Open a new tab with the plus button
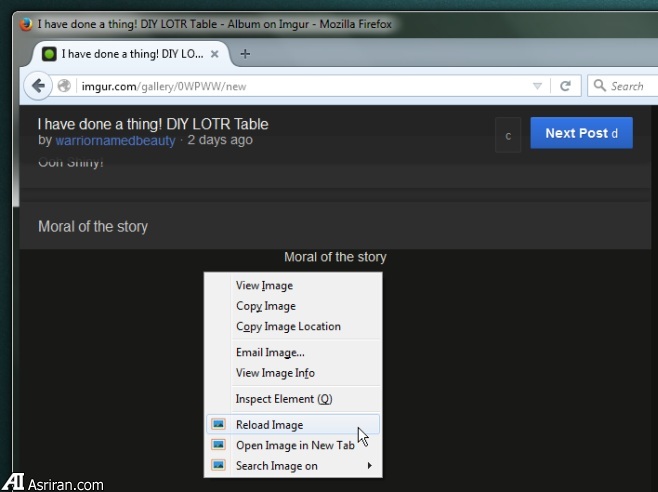The height and width of the screenshot is (492, 658). pyautogui.click(x=246, y=54)
